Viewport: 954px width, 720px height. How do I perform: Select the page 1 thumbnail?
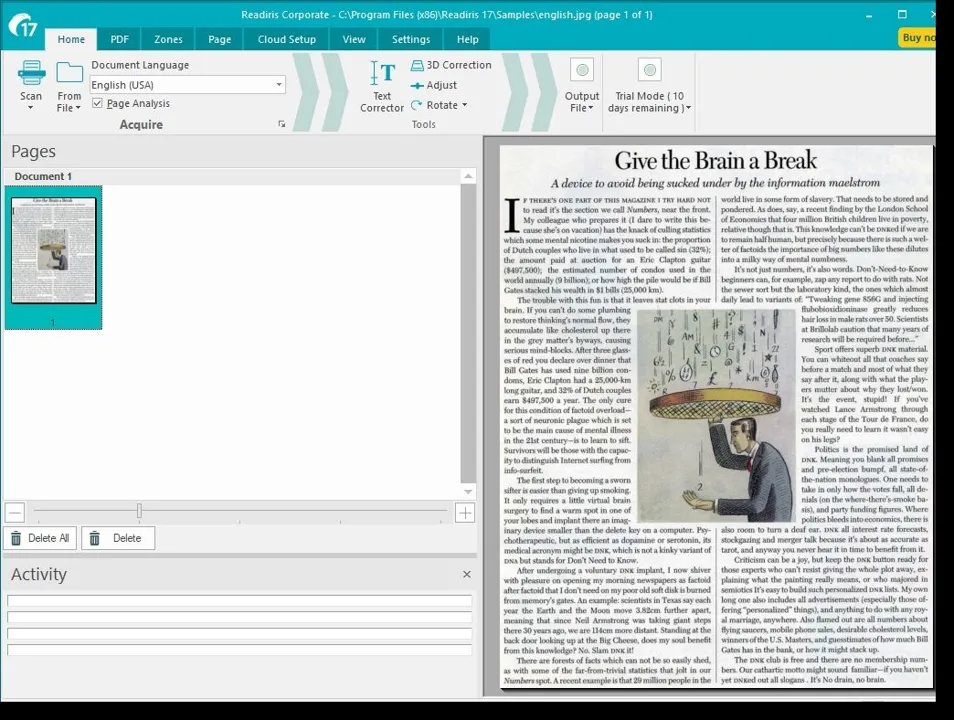pos(54,257)
